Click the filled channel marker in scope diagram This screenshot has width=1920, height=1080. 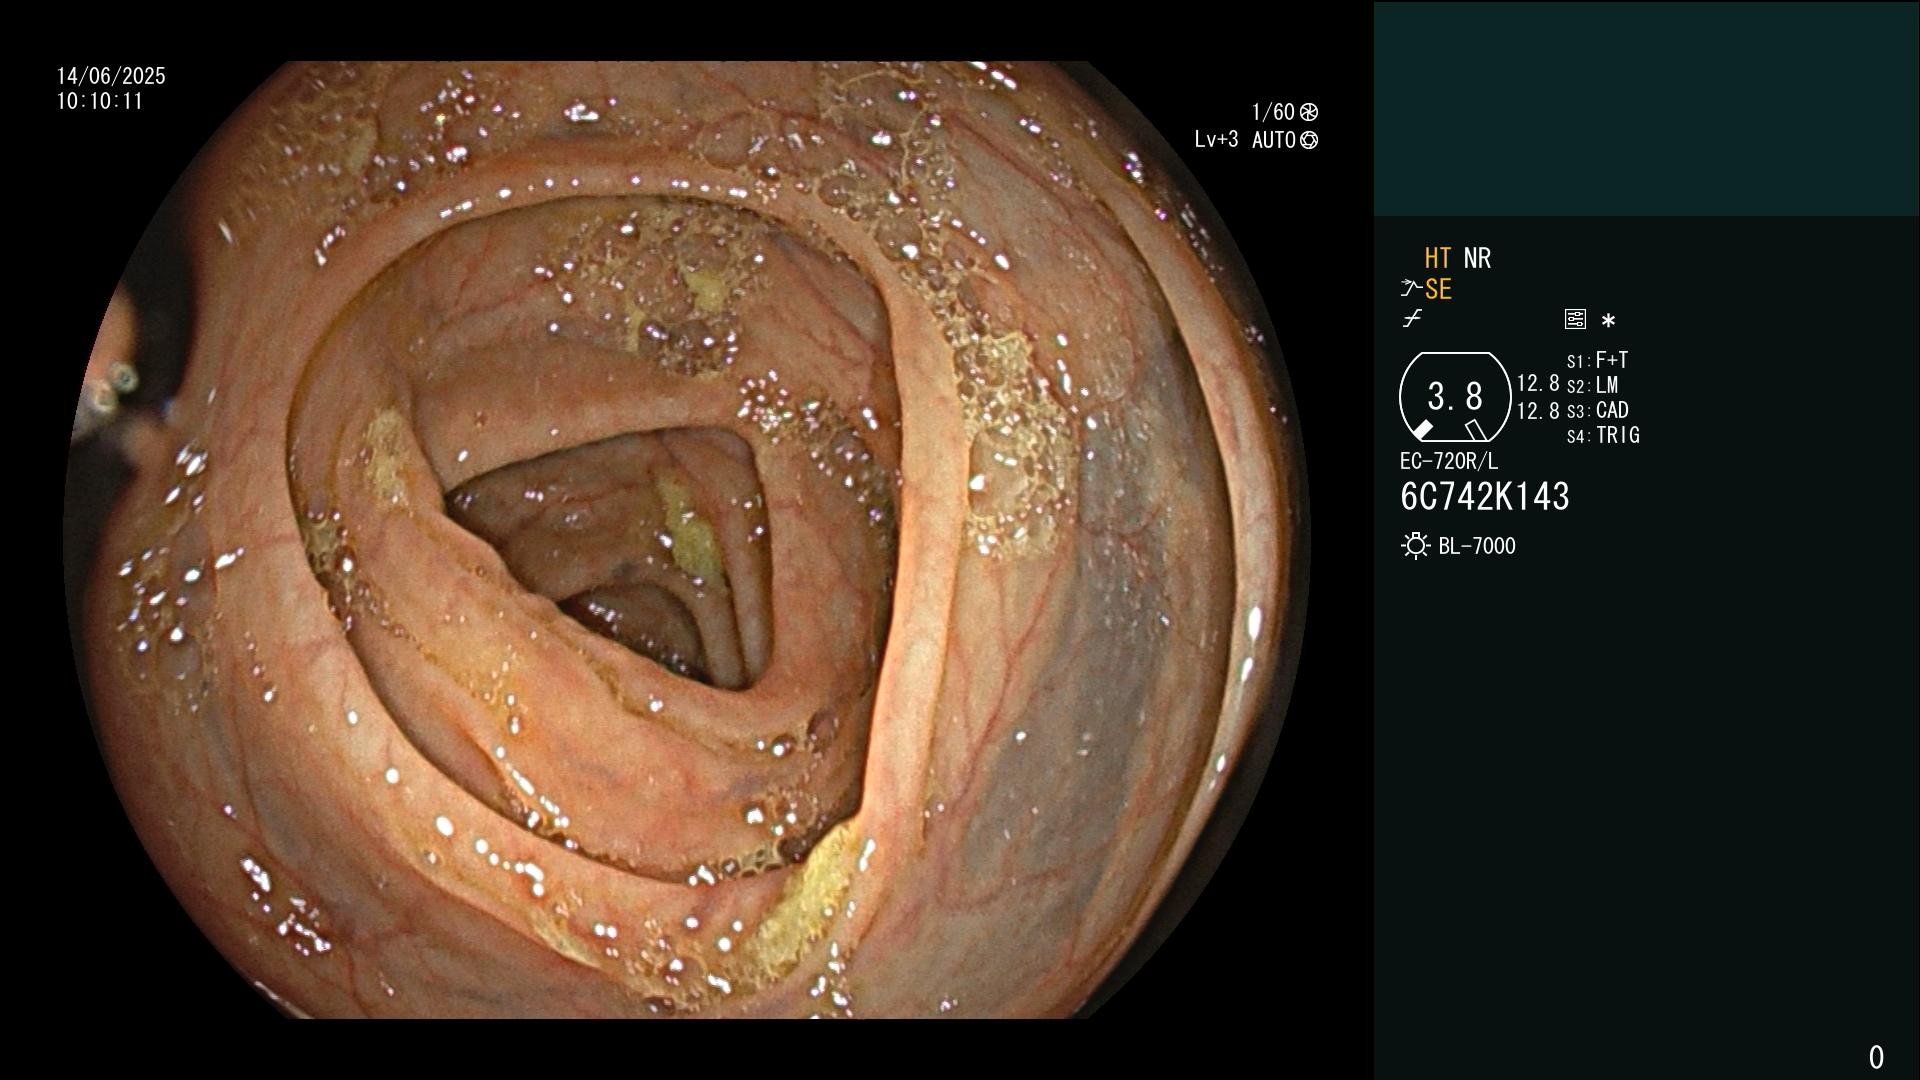pos(1422,430)
